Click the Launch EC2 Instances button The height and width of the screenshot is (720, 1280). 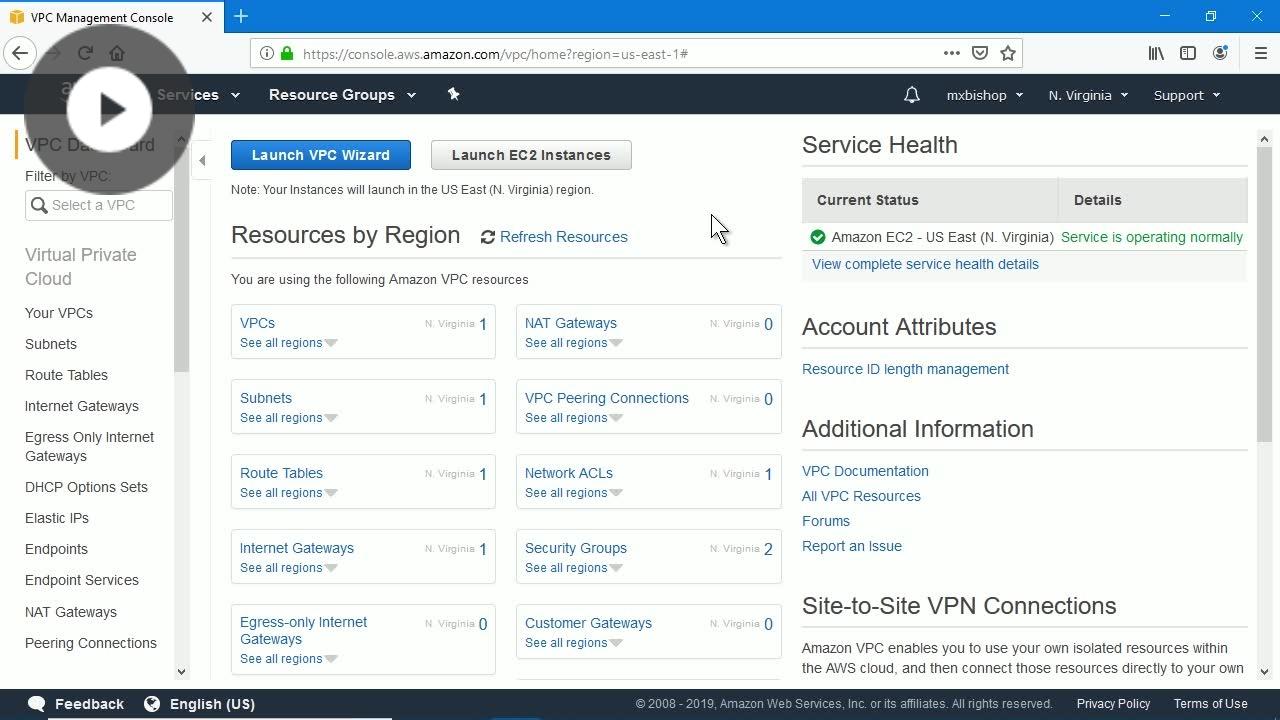(531, 155)
